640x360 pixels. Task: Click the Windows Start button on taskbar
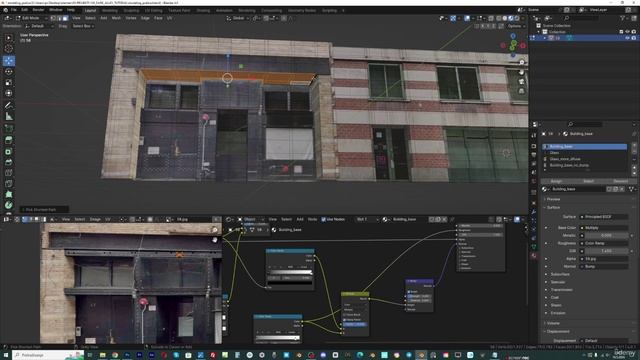6,355
